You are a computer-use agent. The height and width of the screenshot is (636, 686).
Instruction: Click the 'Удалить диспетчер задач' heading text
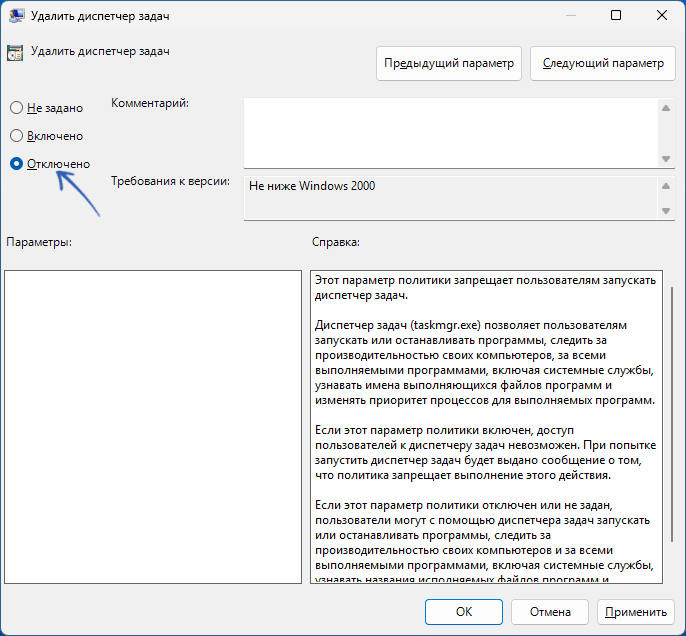(100, 51)
